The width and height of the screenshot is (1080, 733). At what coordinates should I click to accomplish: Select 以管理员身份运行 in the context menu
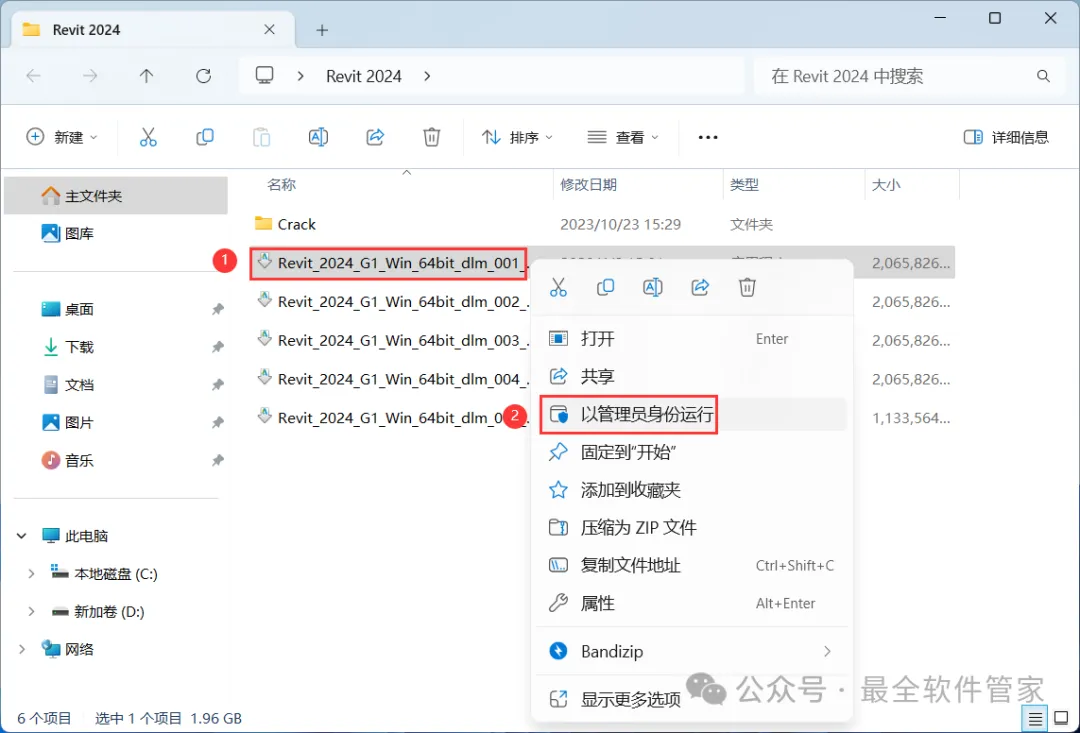click(x=691, y=414)
